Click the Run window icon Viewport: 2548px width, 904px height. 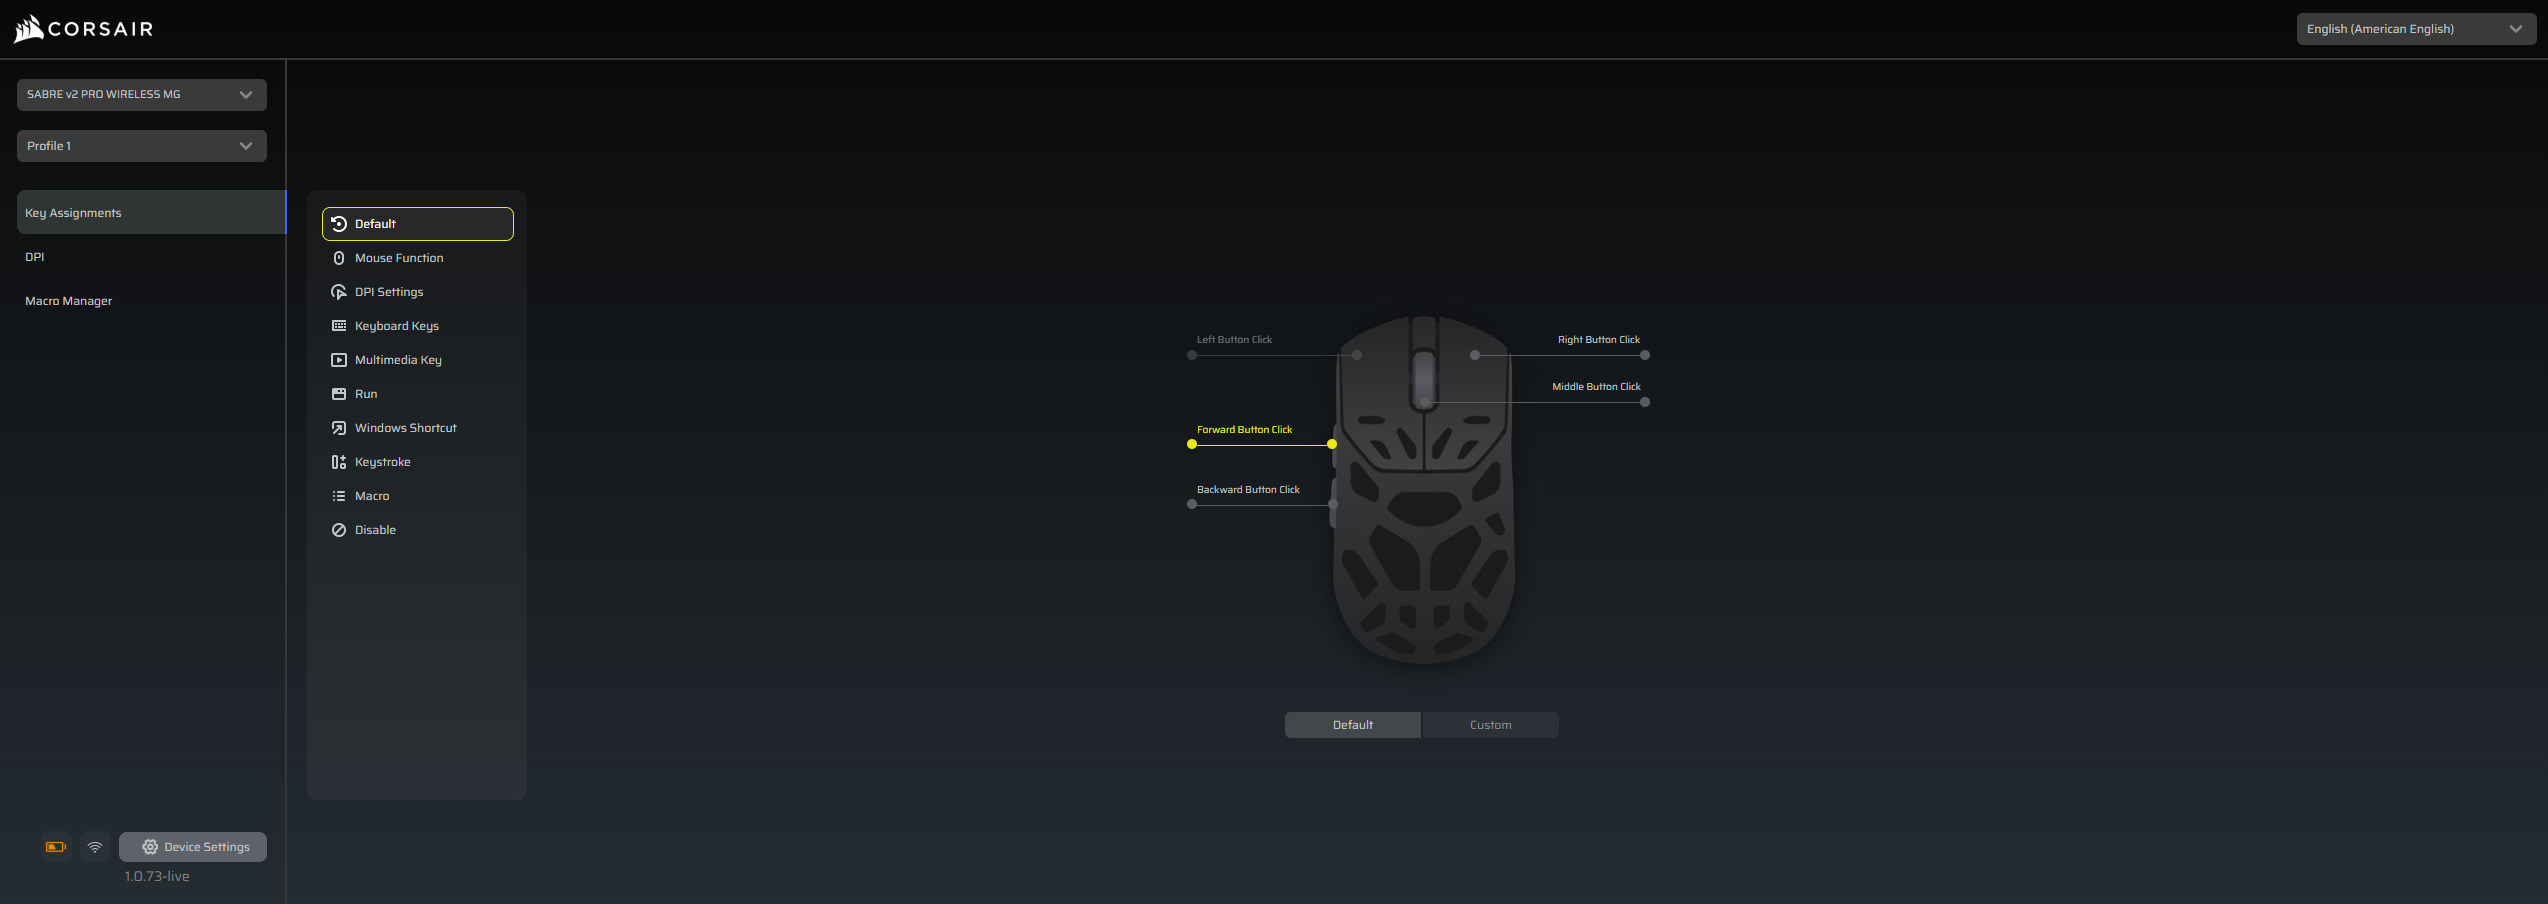pos(339,394)
